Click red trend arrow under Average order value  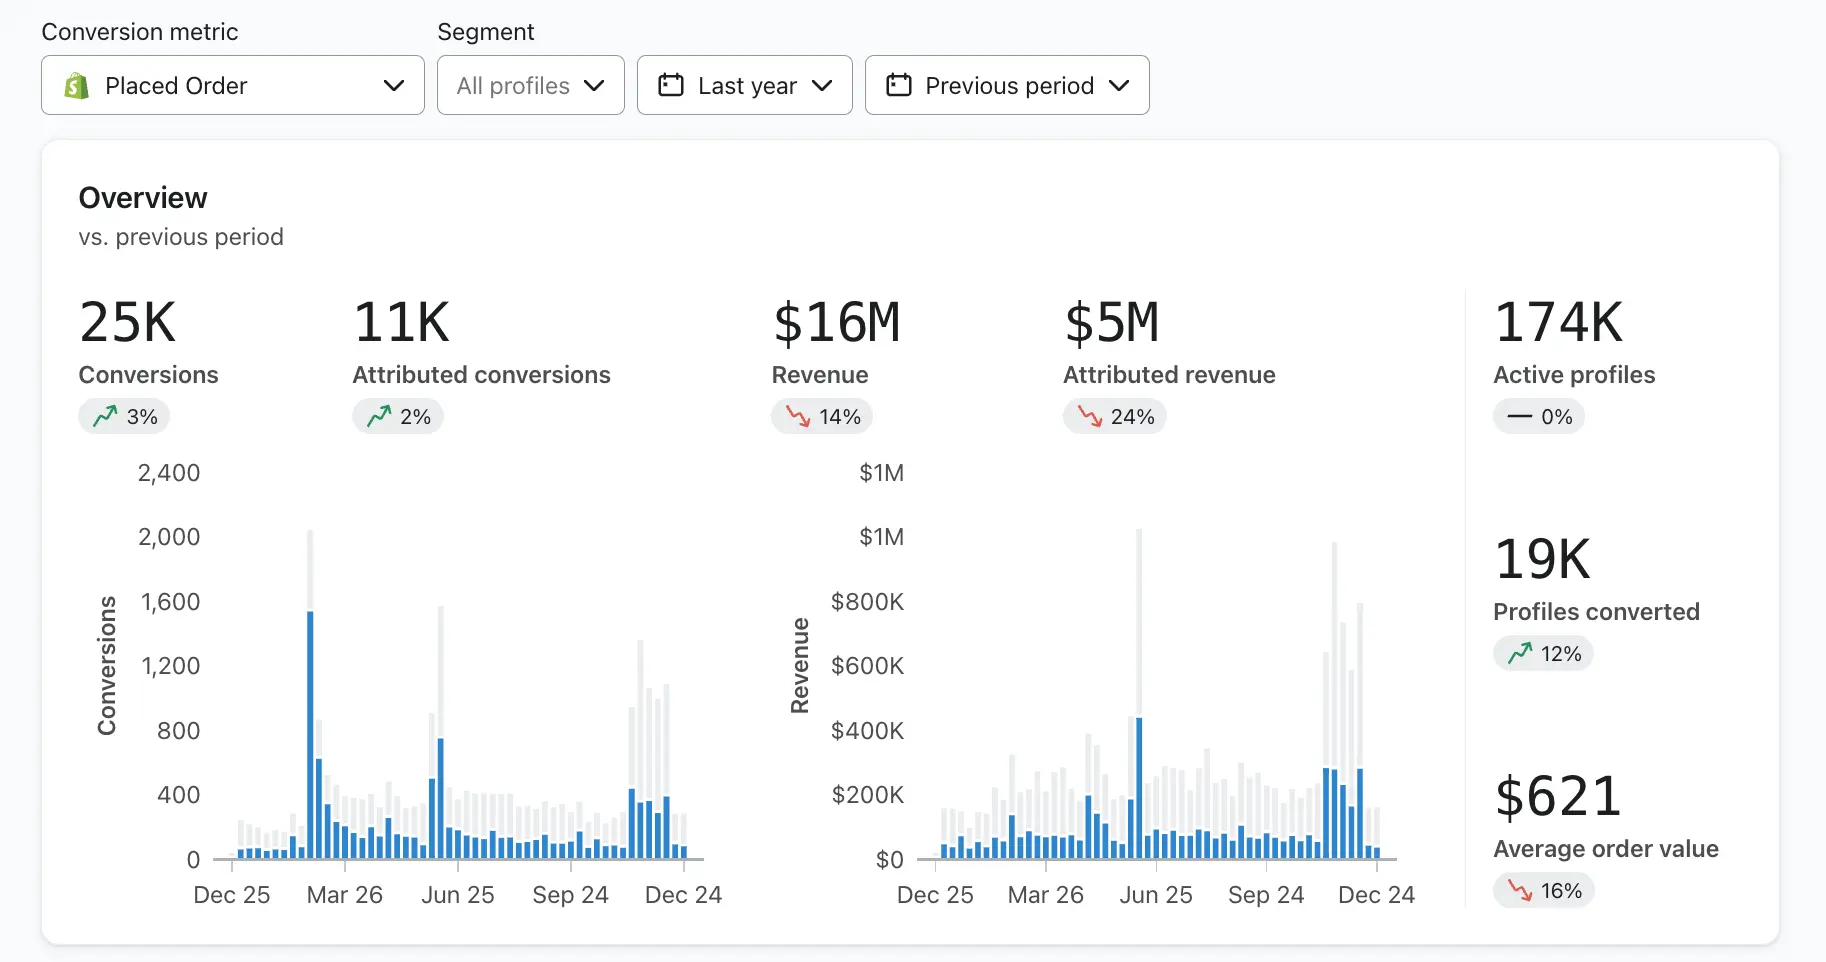(x=1520, y=890)
